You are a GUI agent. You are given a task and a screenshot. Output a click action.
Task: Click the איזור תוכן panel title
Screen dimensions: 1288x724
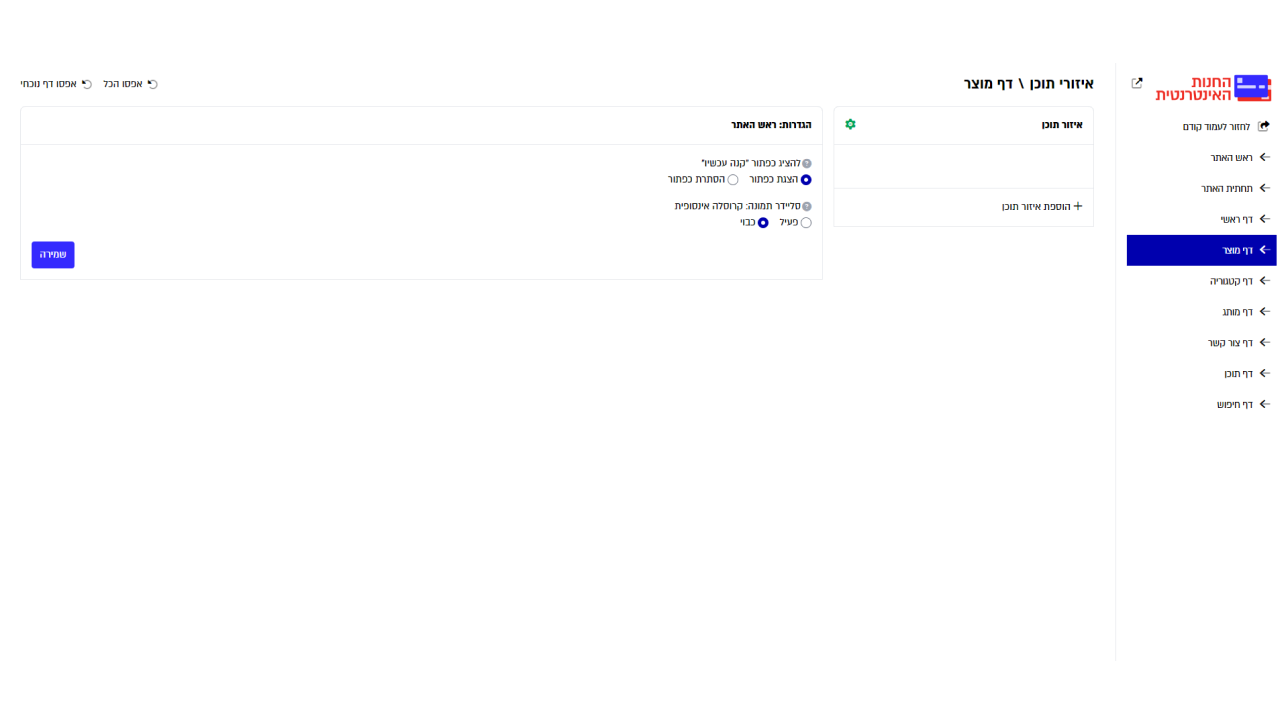point(1062,125)
